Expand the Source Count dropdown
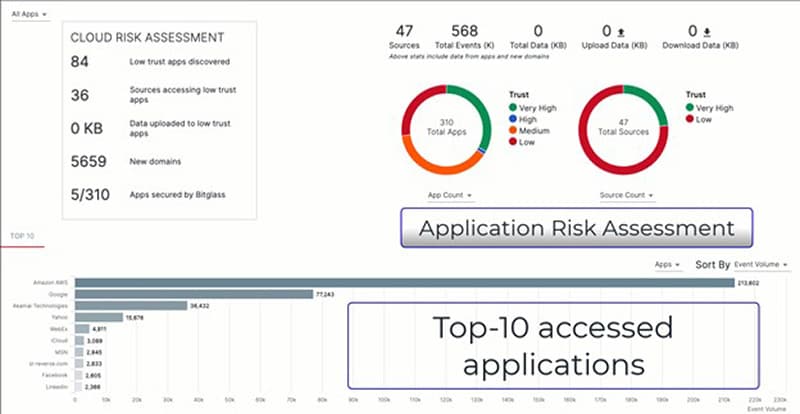 coord(625,195)
